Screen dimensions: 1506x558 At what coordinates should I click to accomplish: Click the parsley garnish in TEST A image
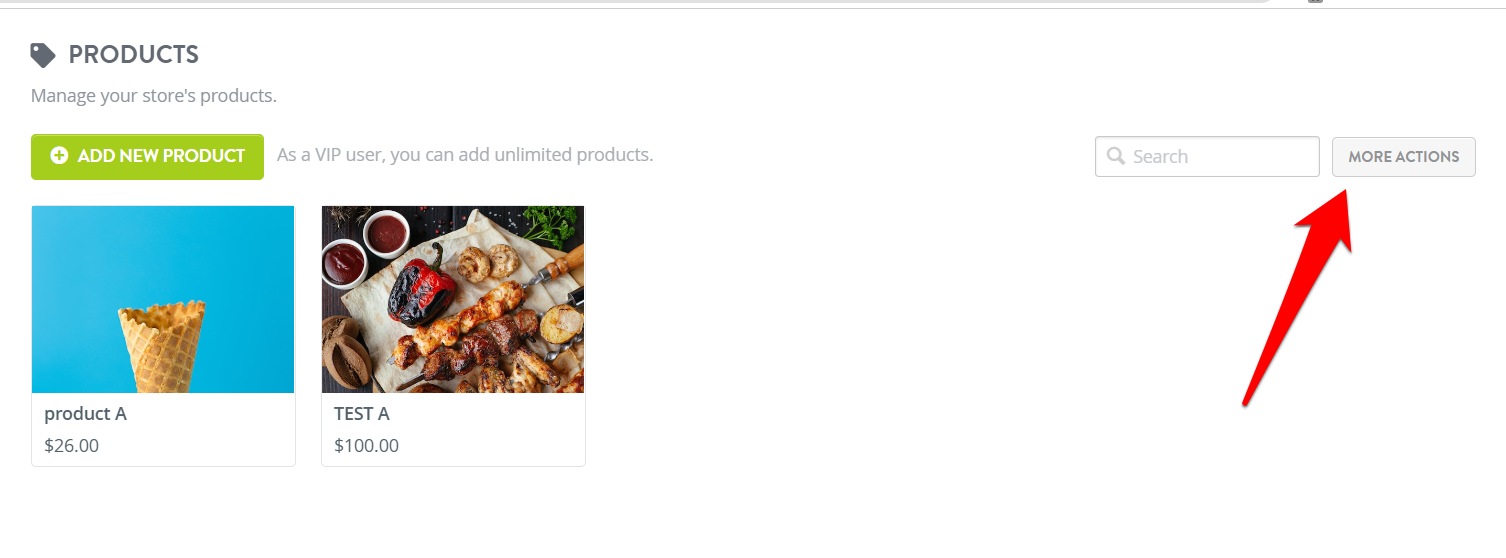(x=553, y=227)
